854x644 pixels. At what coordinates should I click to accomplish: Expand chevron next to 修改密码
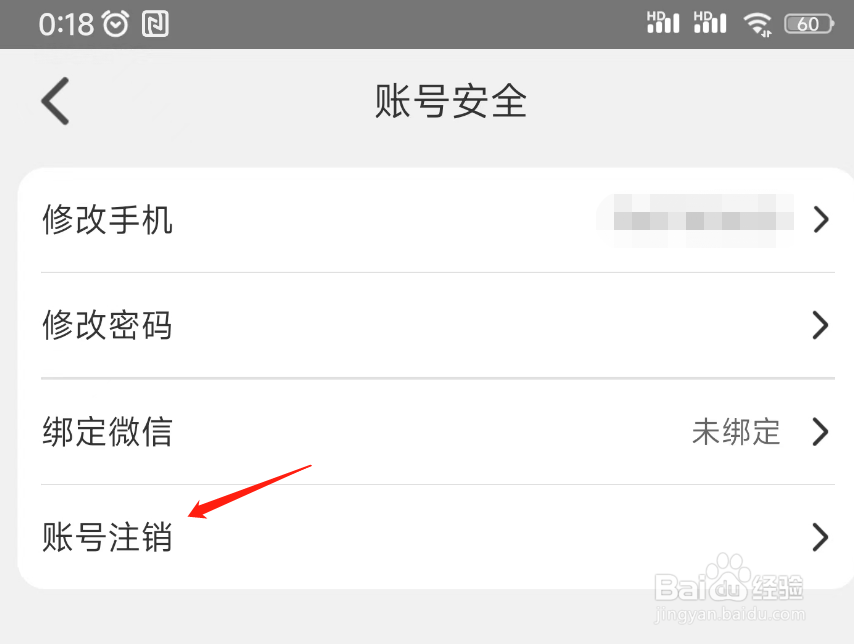point(821,325)
